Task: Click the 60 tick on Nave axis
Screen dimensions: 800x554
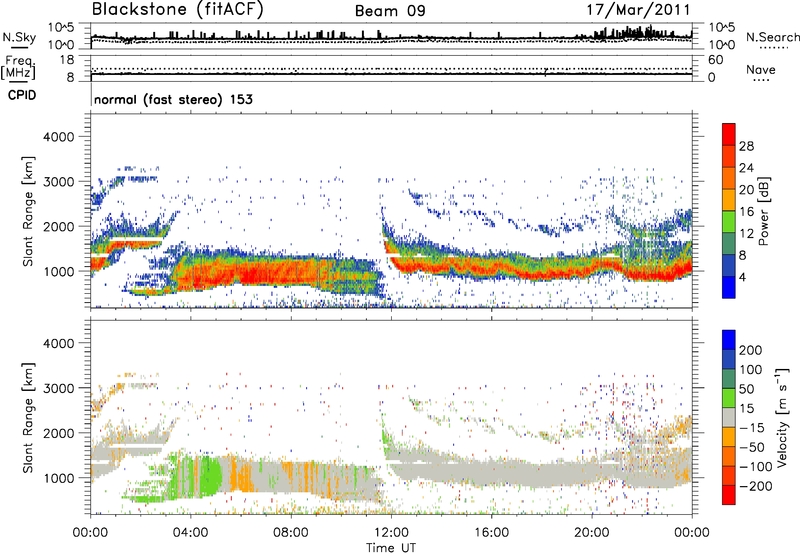Action: pos(716,60)
